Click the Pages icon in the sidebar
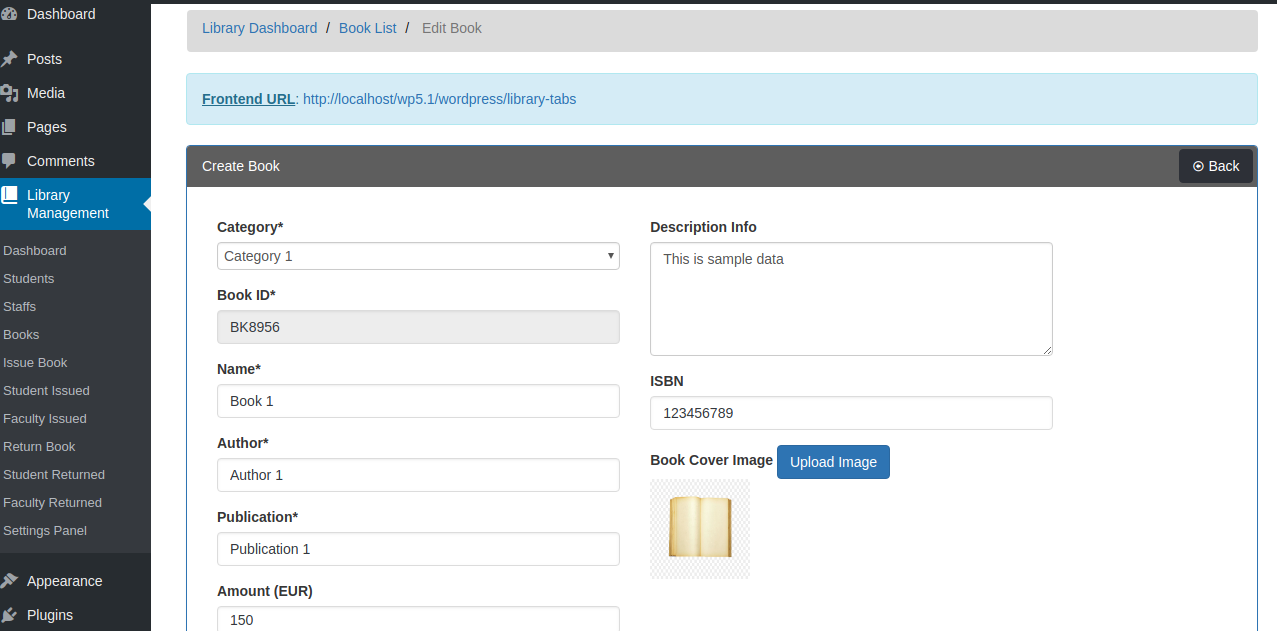Screen dimensions: 1277x631 [8, 127]
